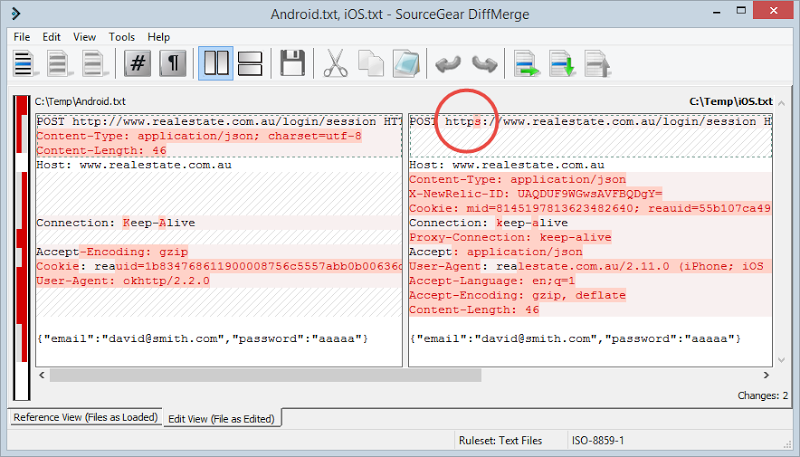Click 'Host: www.realestate.com.au' in left pane

point(134,165)
